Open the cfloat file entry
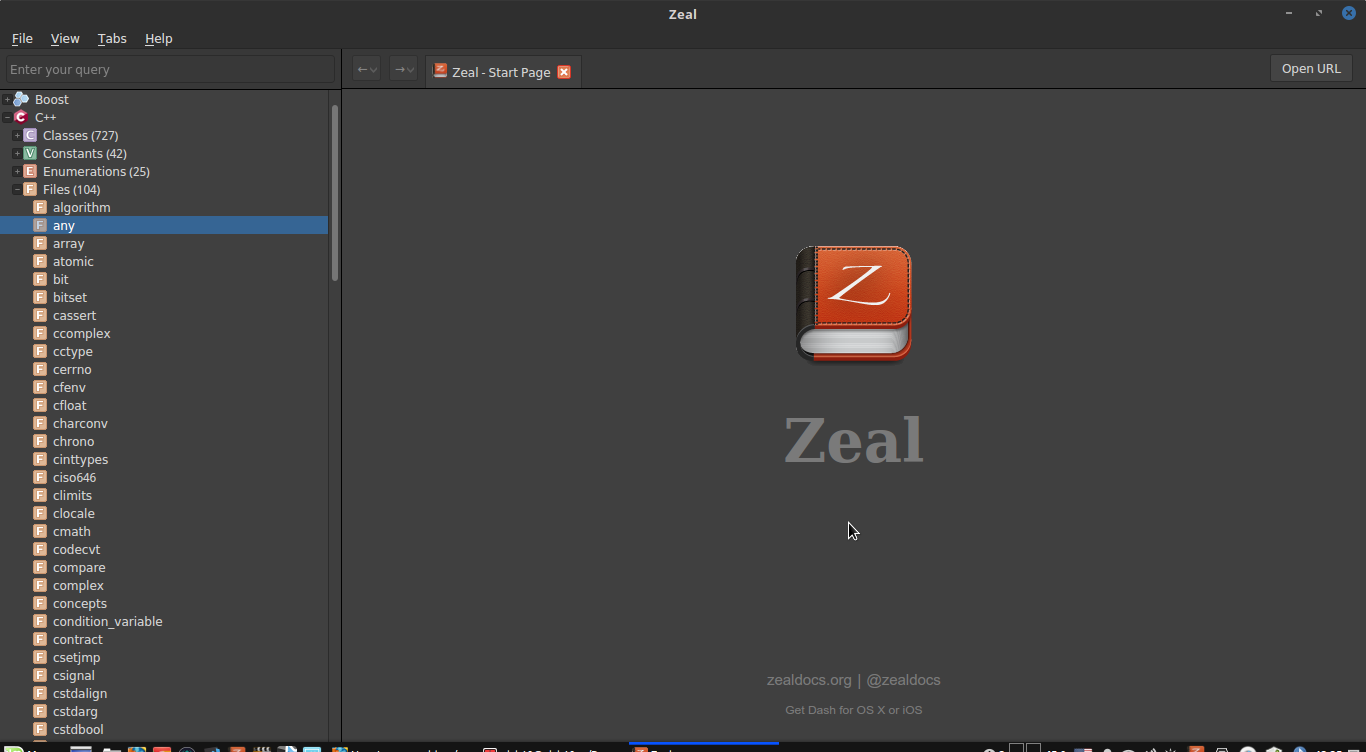This screenshot has width=1366, height=752. pyautogui.click(x=70, y=405)
